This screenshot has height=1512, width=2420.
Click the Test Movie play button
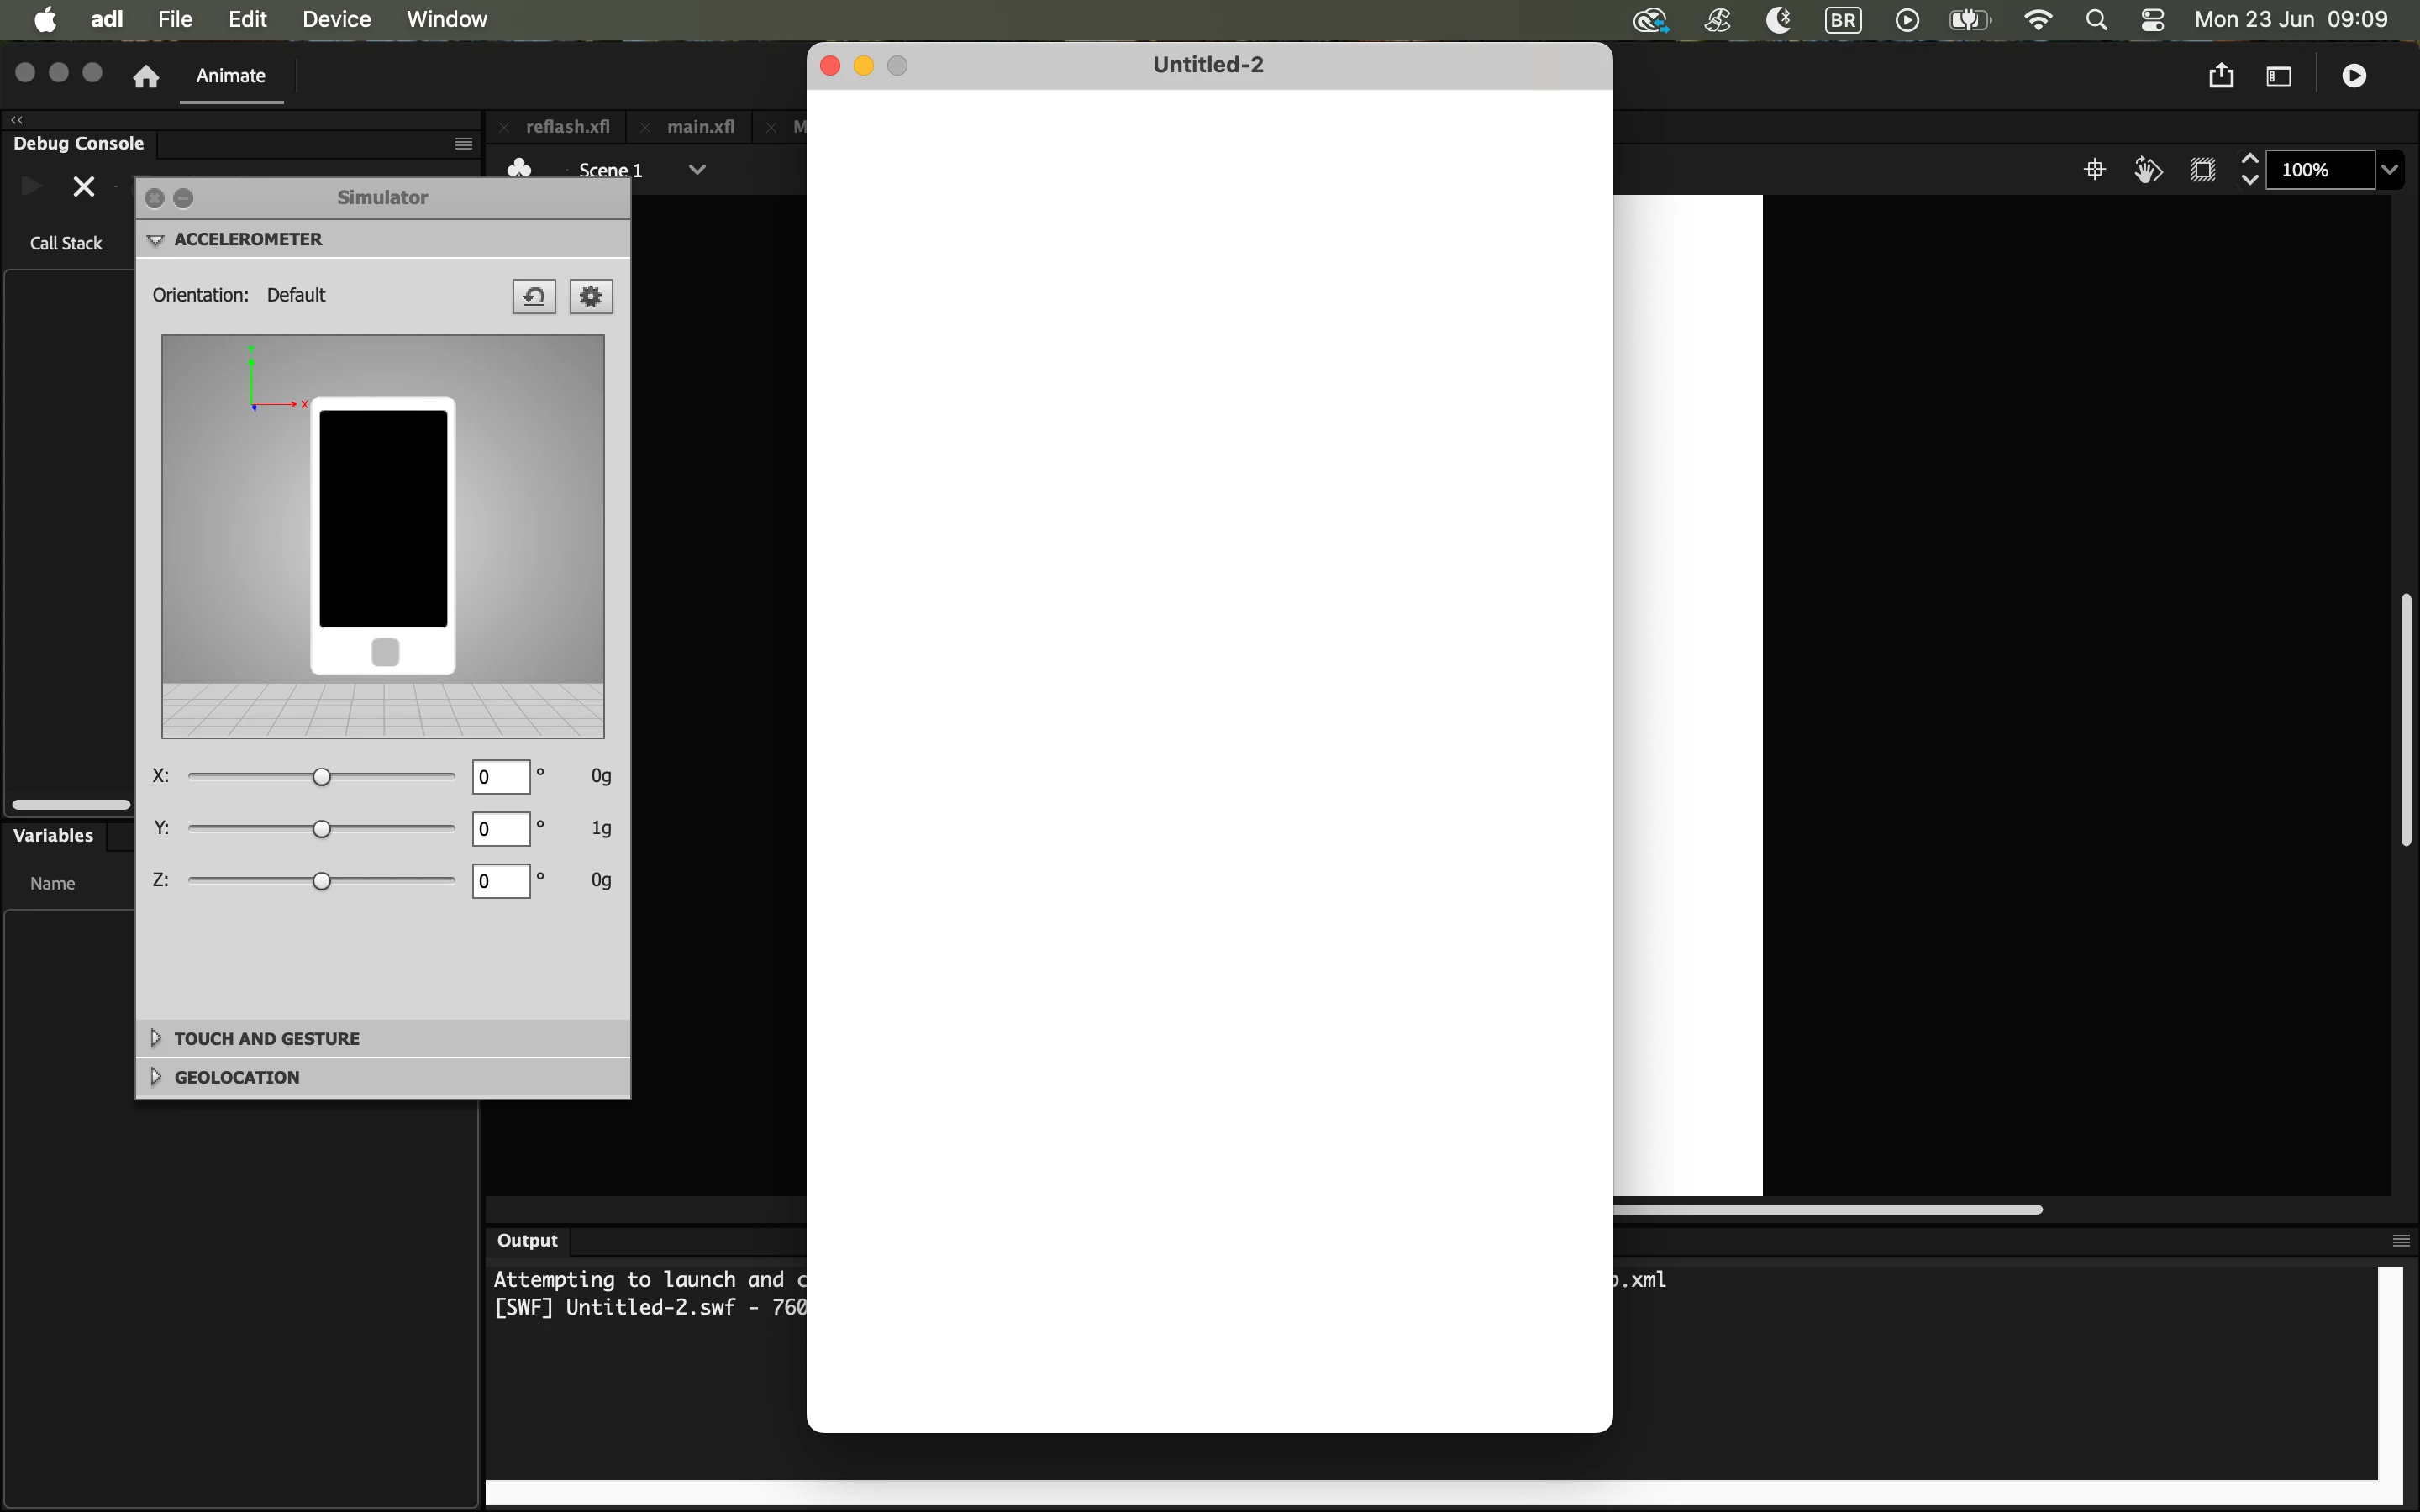[2354, 76]
